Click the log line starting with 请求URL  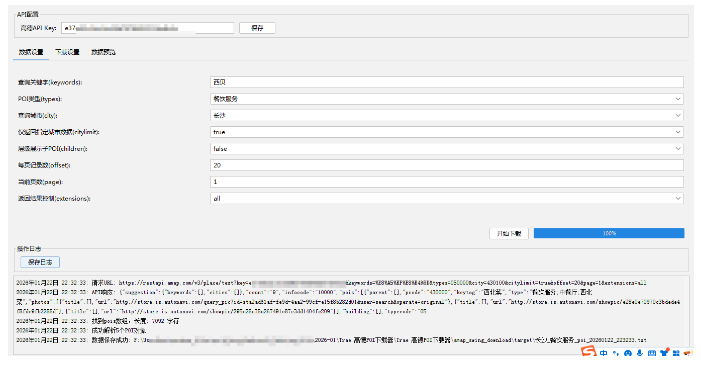tap(331, 283)
